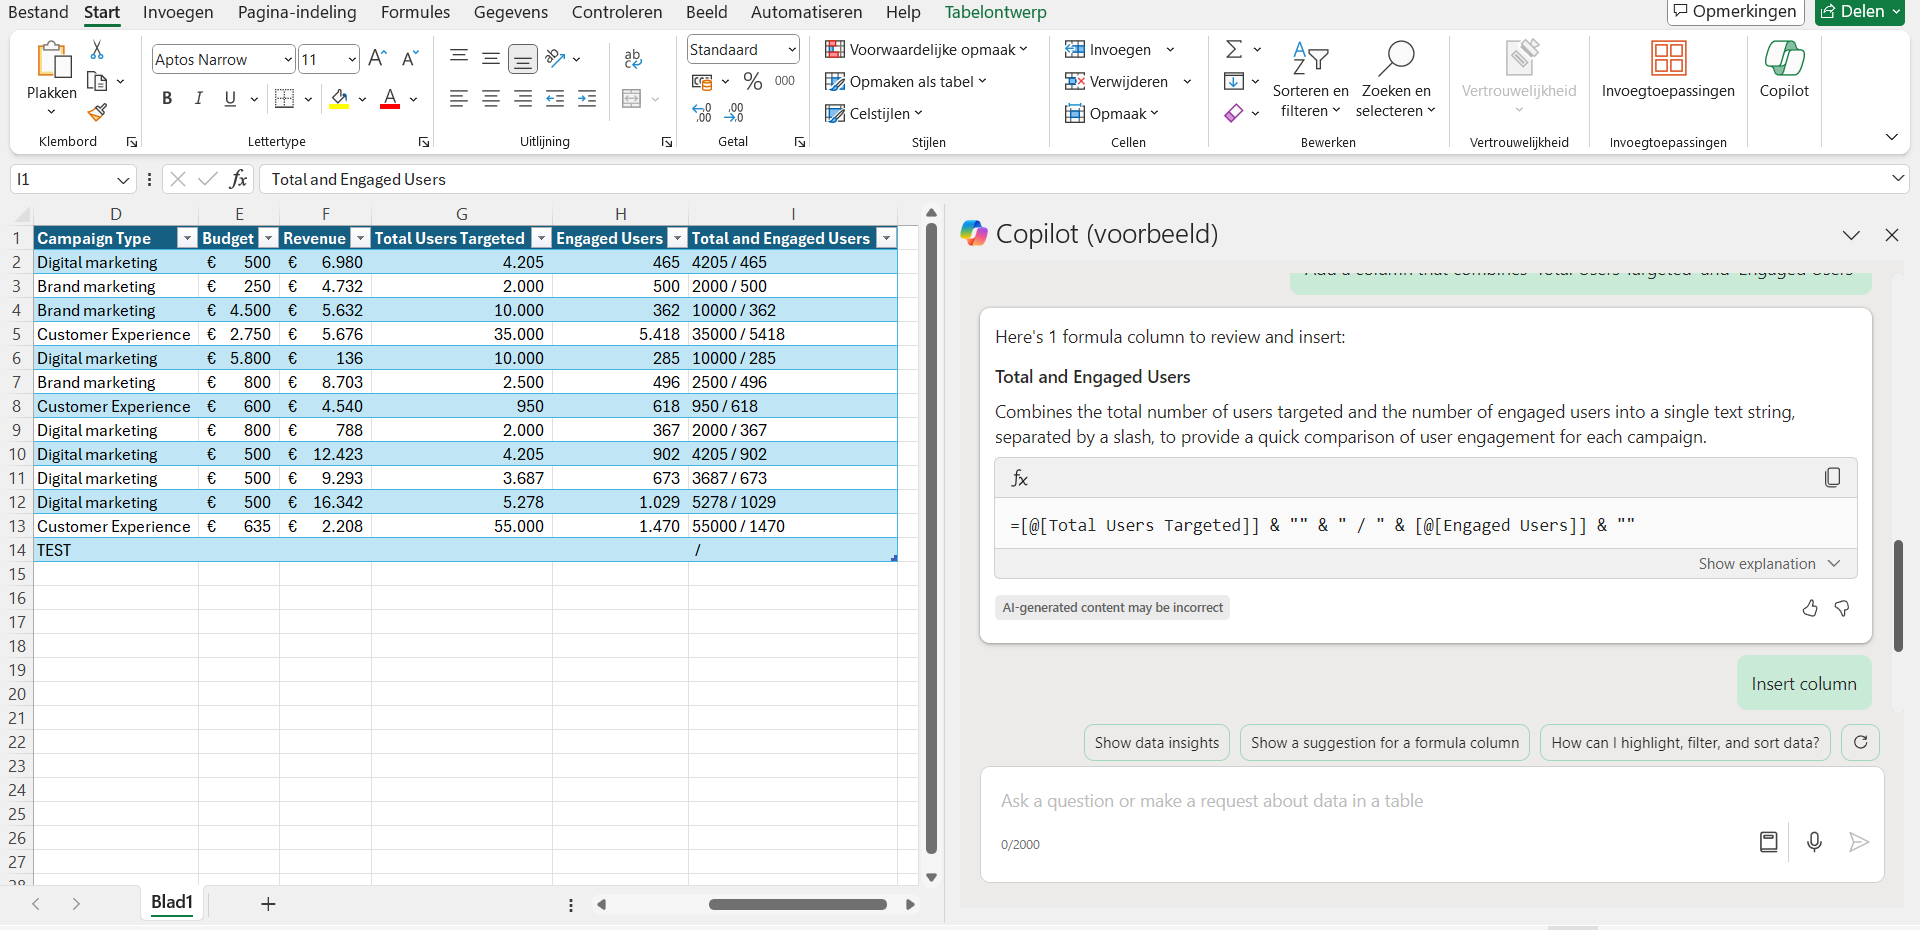
Task: Click Show data insights suggestion
Action: click(1157, 742)
